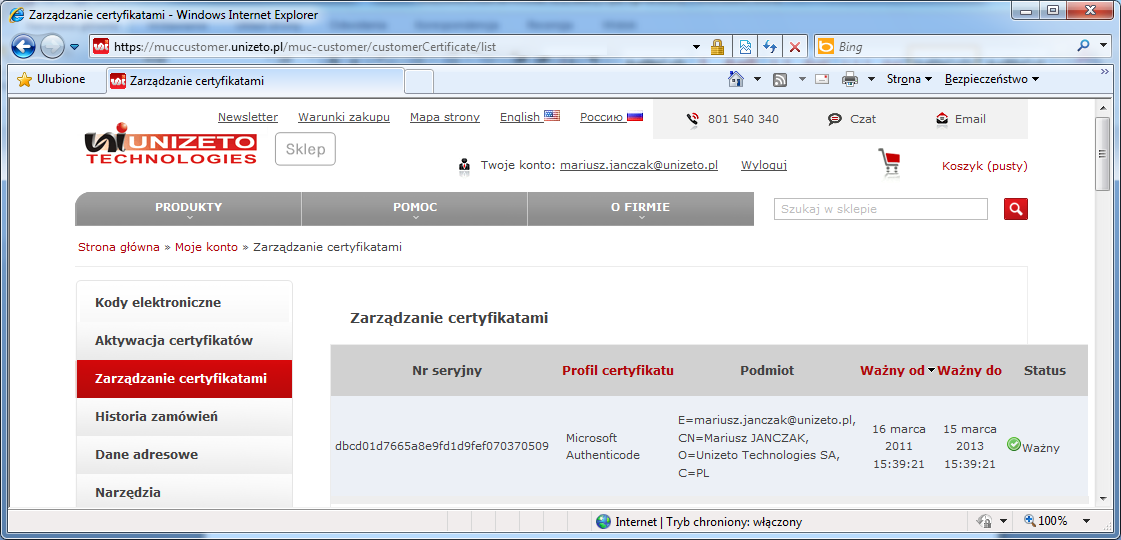The width and height of the screenshot is (1121, 540).
Task: Open the Czat chat bubble icon
Action: [x=834, y=119]
